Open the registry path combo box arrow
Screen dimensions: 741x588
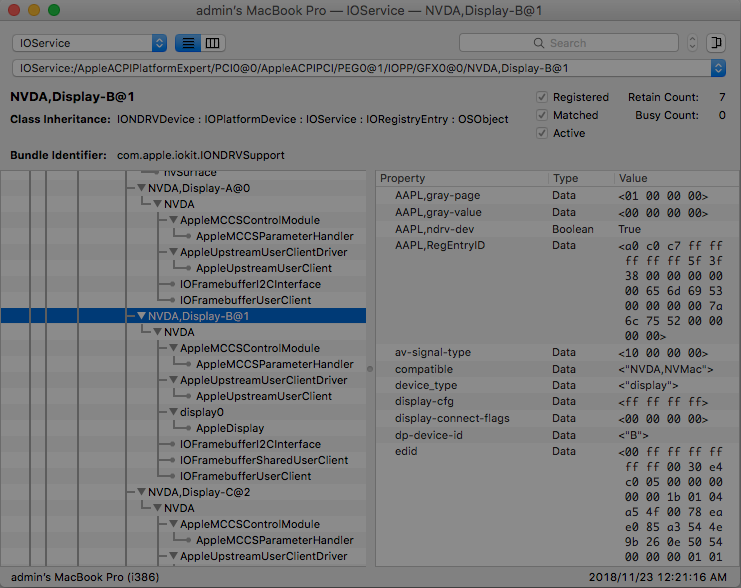[x=718, y=68]
